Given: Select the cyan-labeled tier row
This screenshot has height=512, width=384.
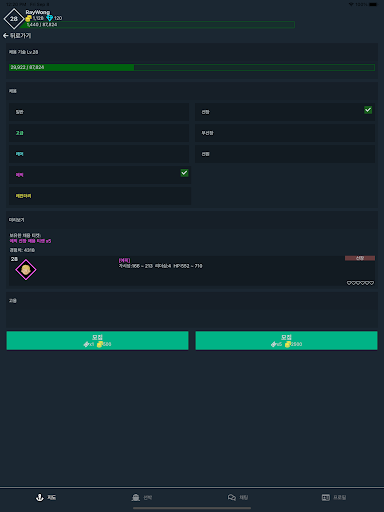Looking at the screenshot, I should click(x=99, y=154).
